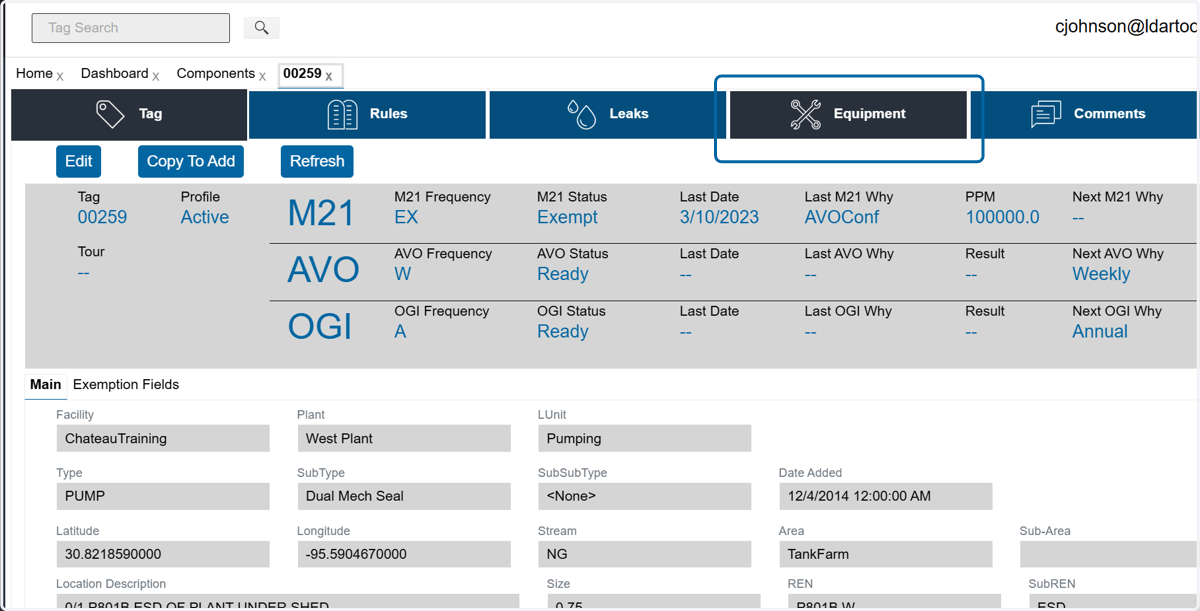The image size is (1200, 611).
Task: Click the Facility field ChateauTraining
Action: [x=163, y=438]
